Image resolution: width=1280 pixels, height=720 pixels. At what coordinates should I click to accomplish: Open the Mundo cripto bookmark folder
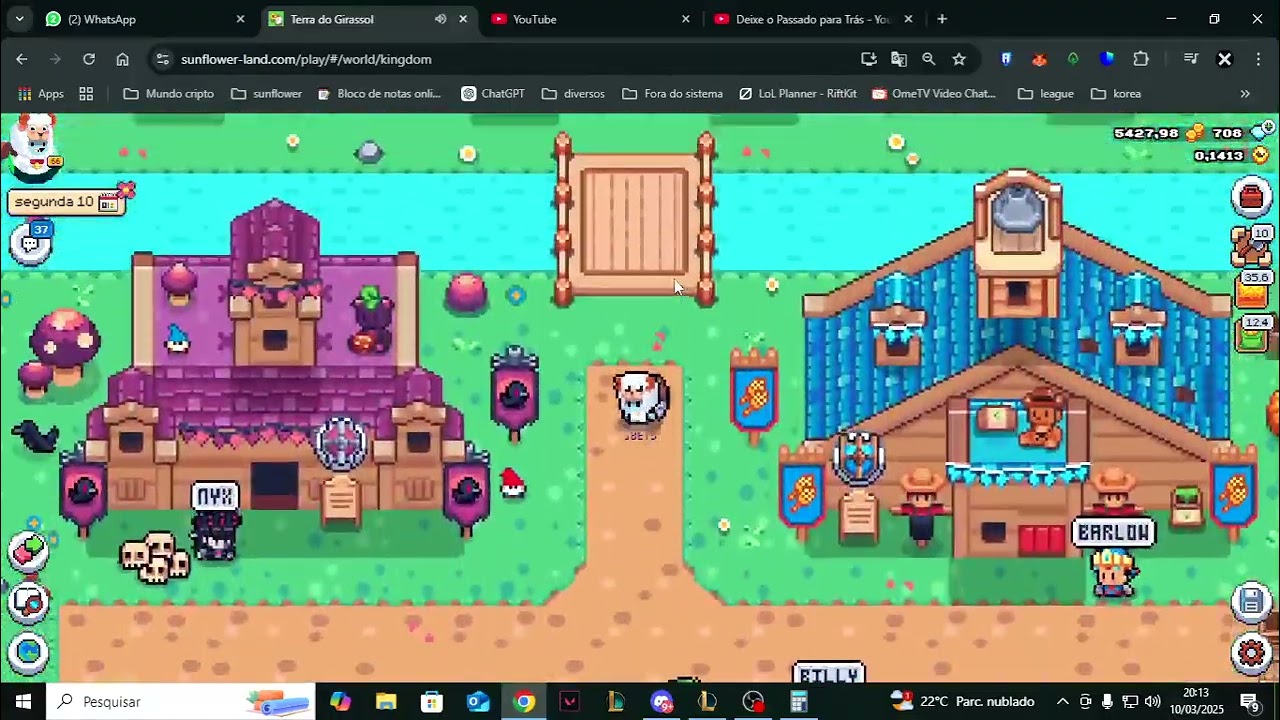(x=168, y=94)
